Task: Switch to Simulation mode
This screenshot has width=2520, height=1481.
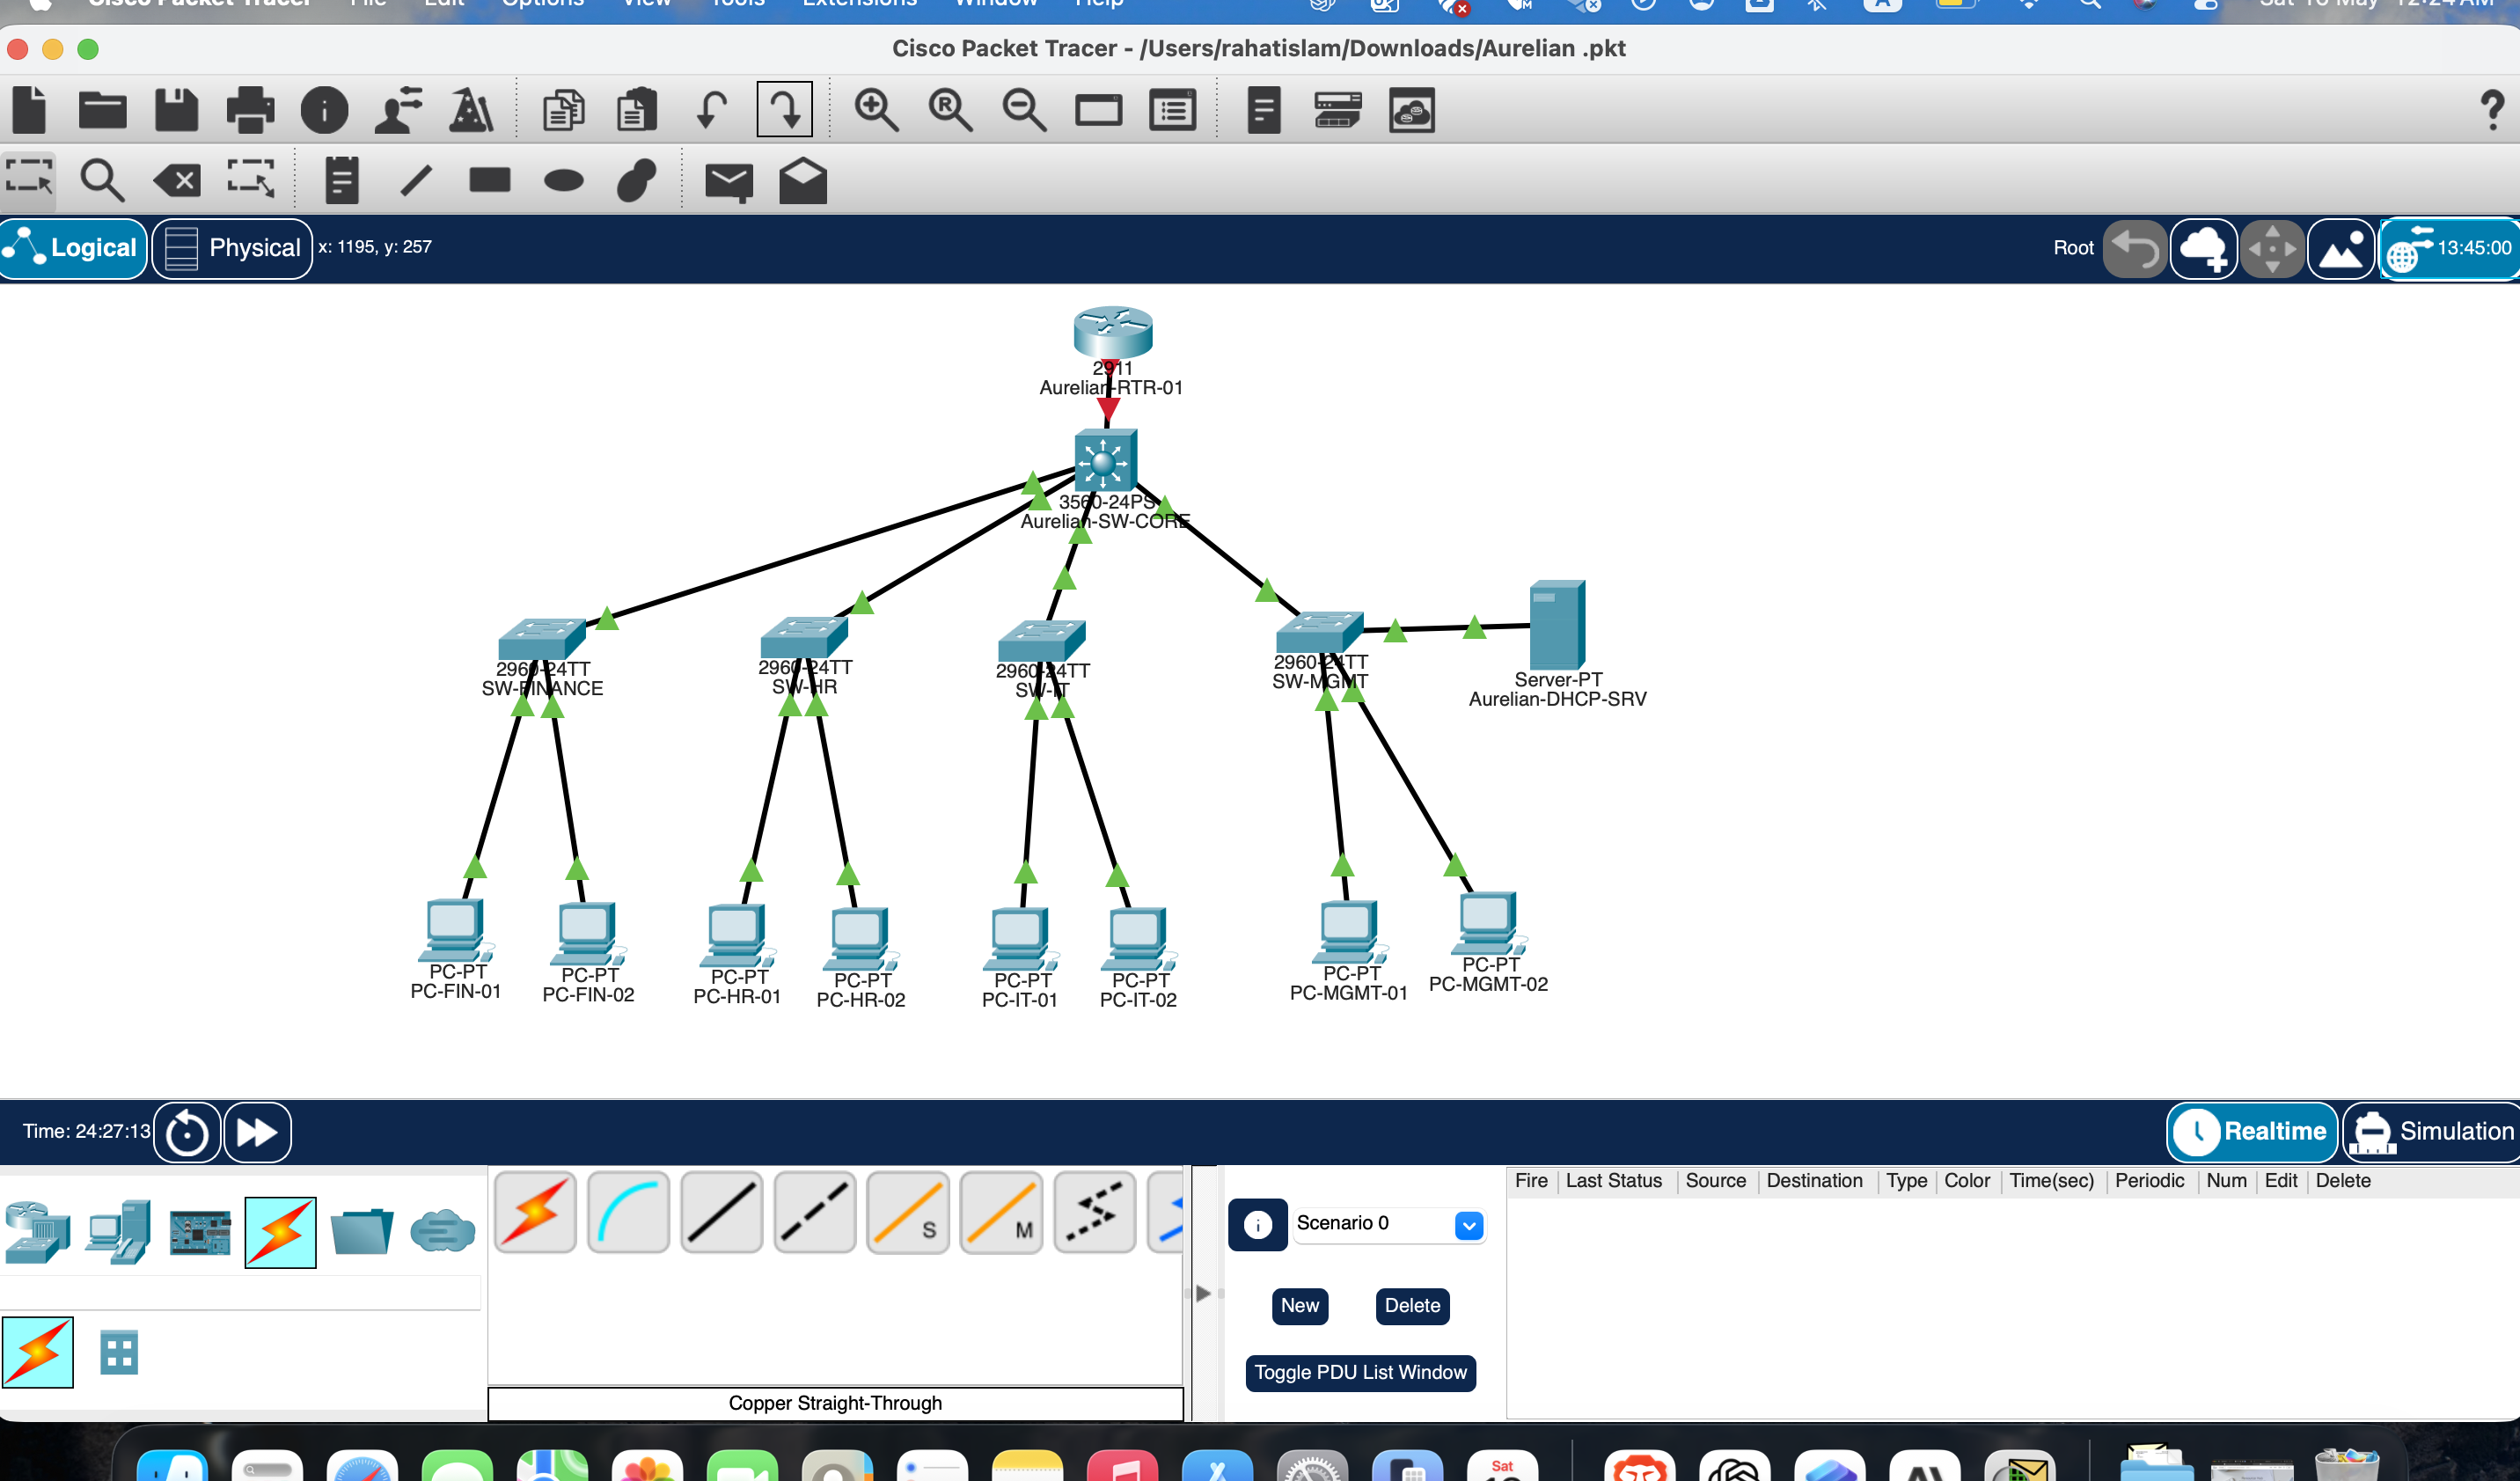Action: (x=2432, y=1131)
